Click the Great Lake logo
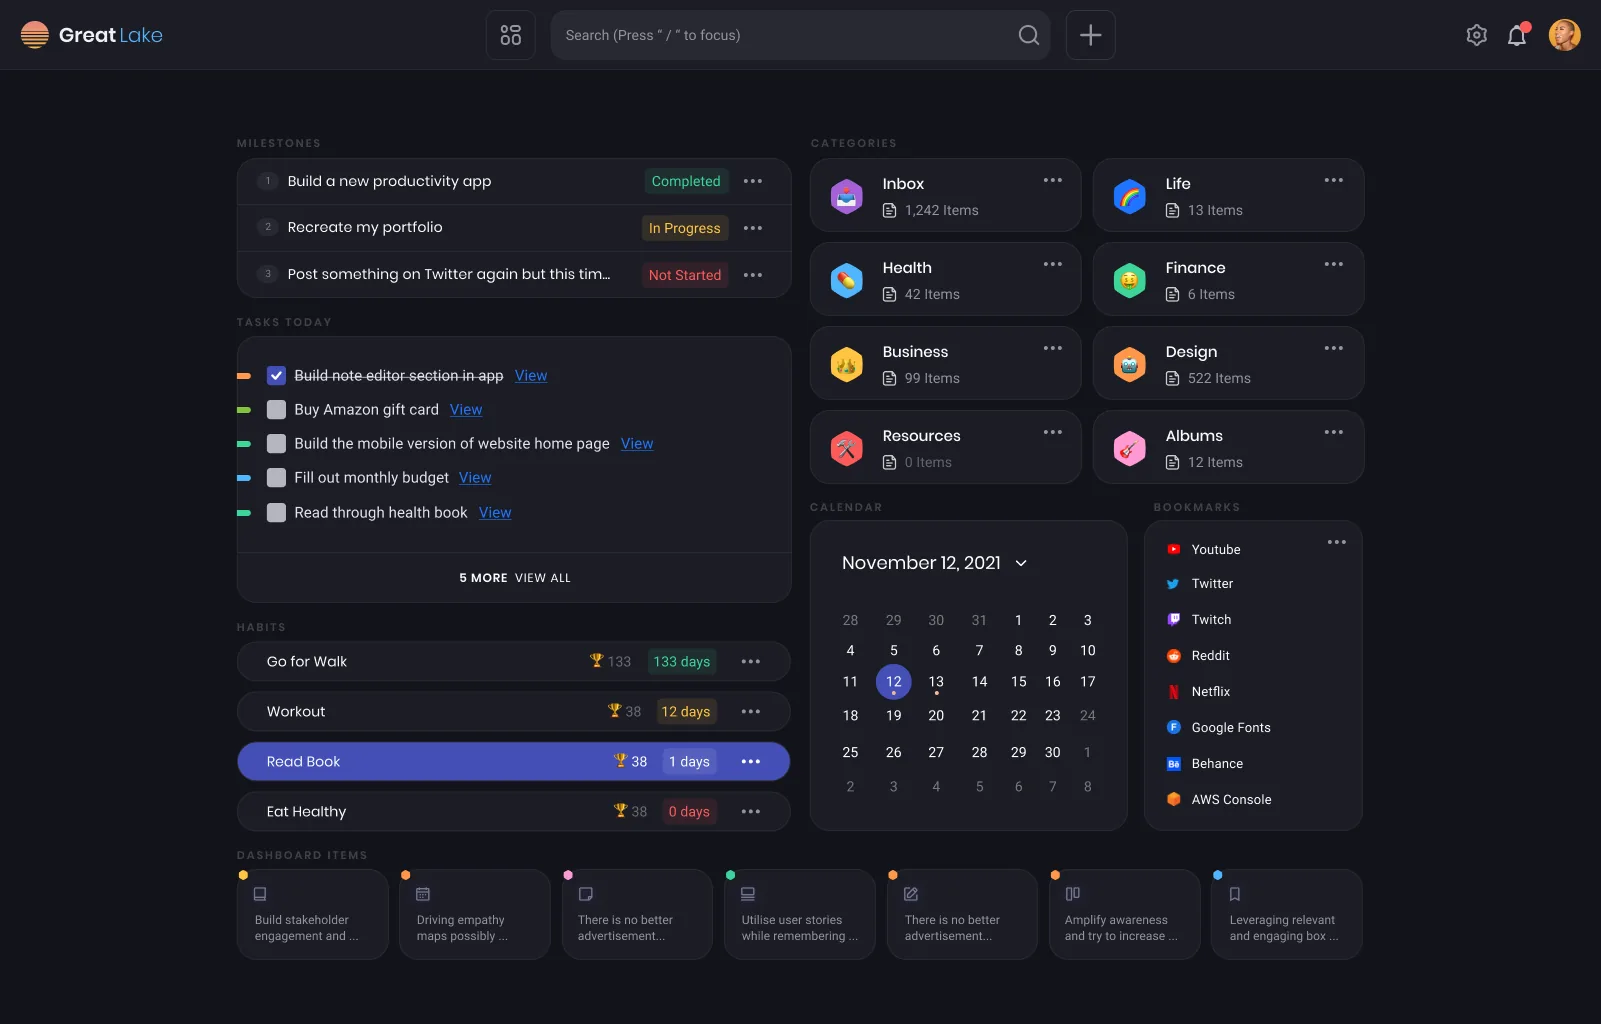The height and width of the screenshot is (1024, 1601). click(92, 35)
